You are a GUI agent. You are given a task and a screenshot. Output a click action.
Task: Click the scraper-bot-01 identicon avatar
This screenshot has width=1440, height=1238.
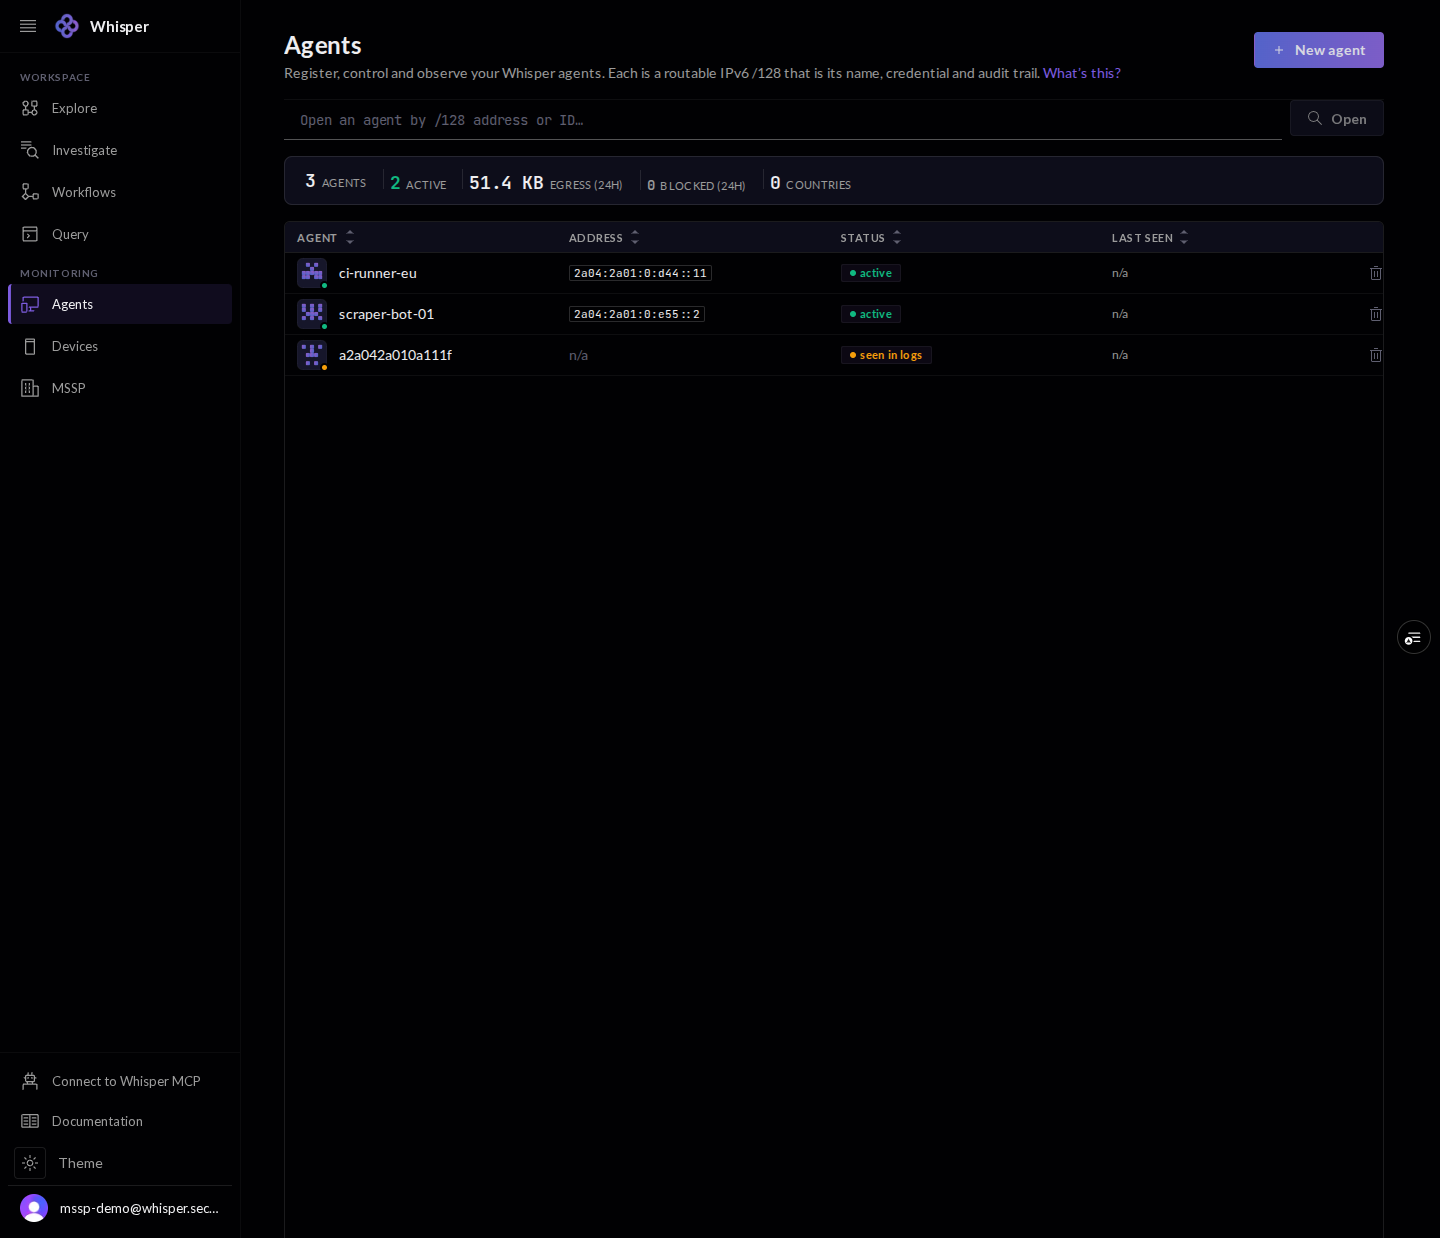pos(312,314)
